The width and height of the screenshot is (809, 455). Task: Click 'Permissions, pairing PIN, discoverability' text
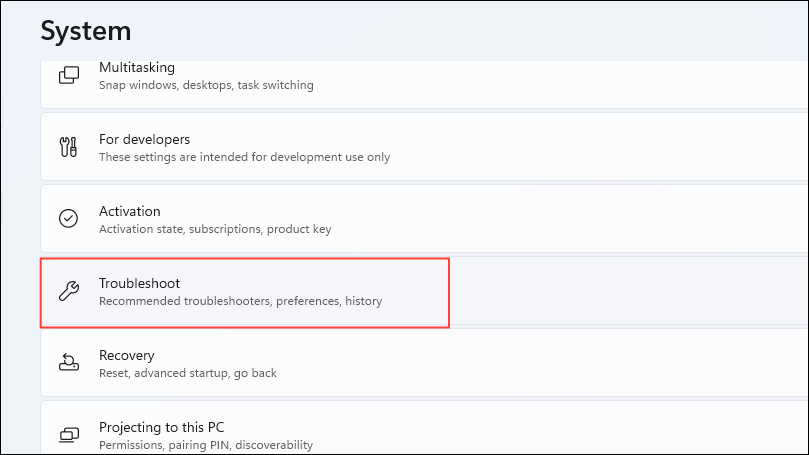pos(205,445)
